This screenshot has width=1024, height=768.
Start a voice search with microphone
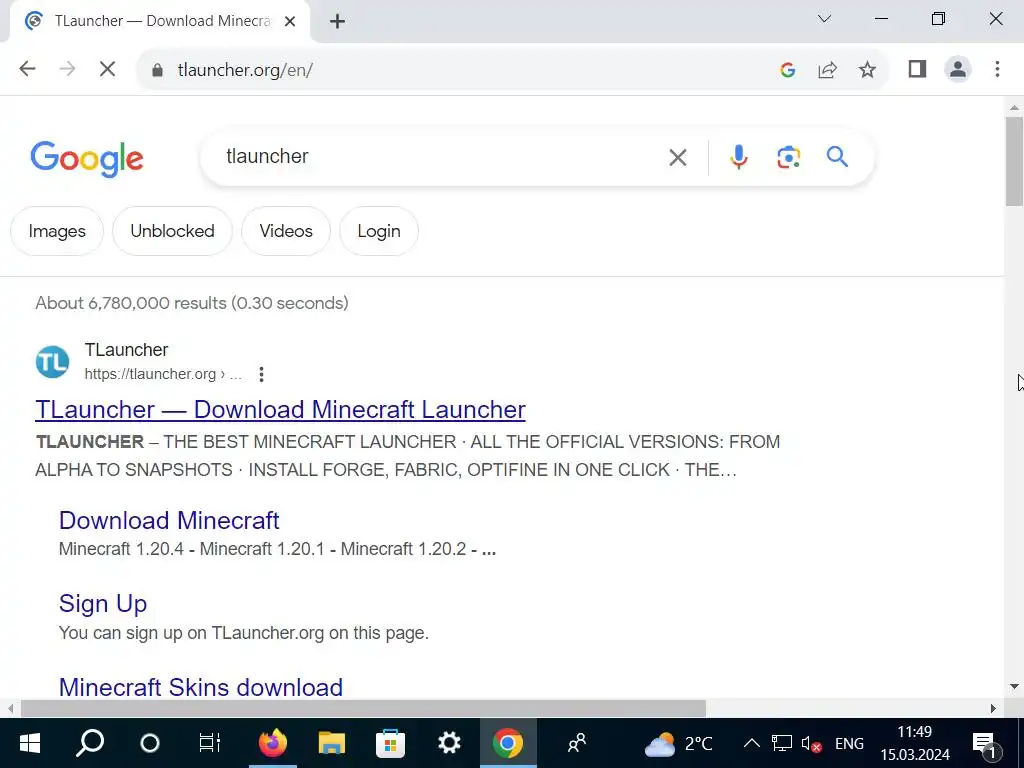(739, 157)
